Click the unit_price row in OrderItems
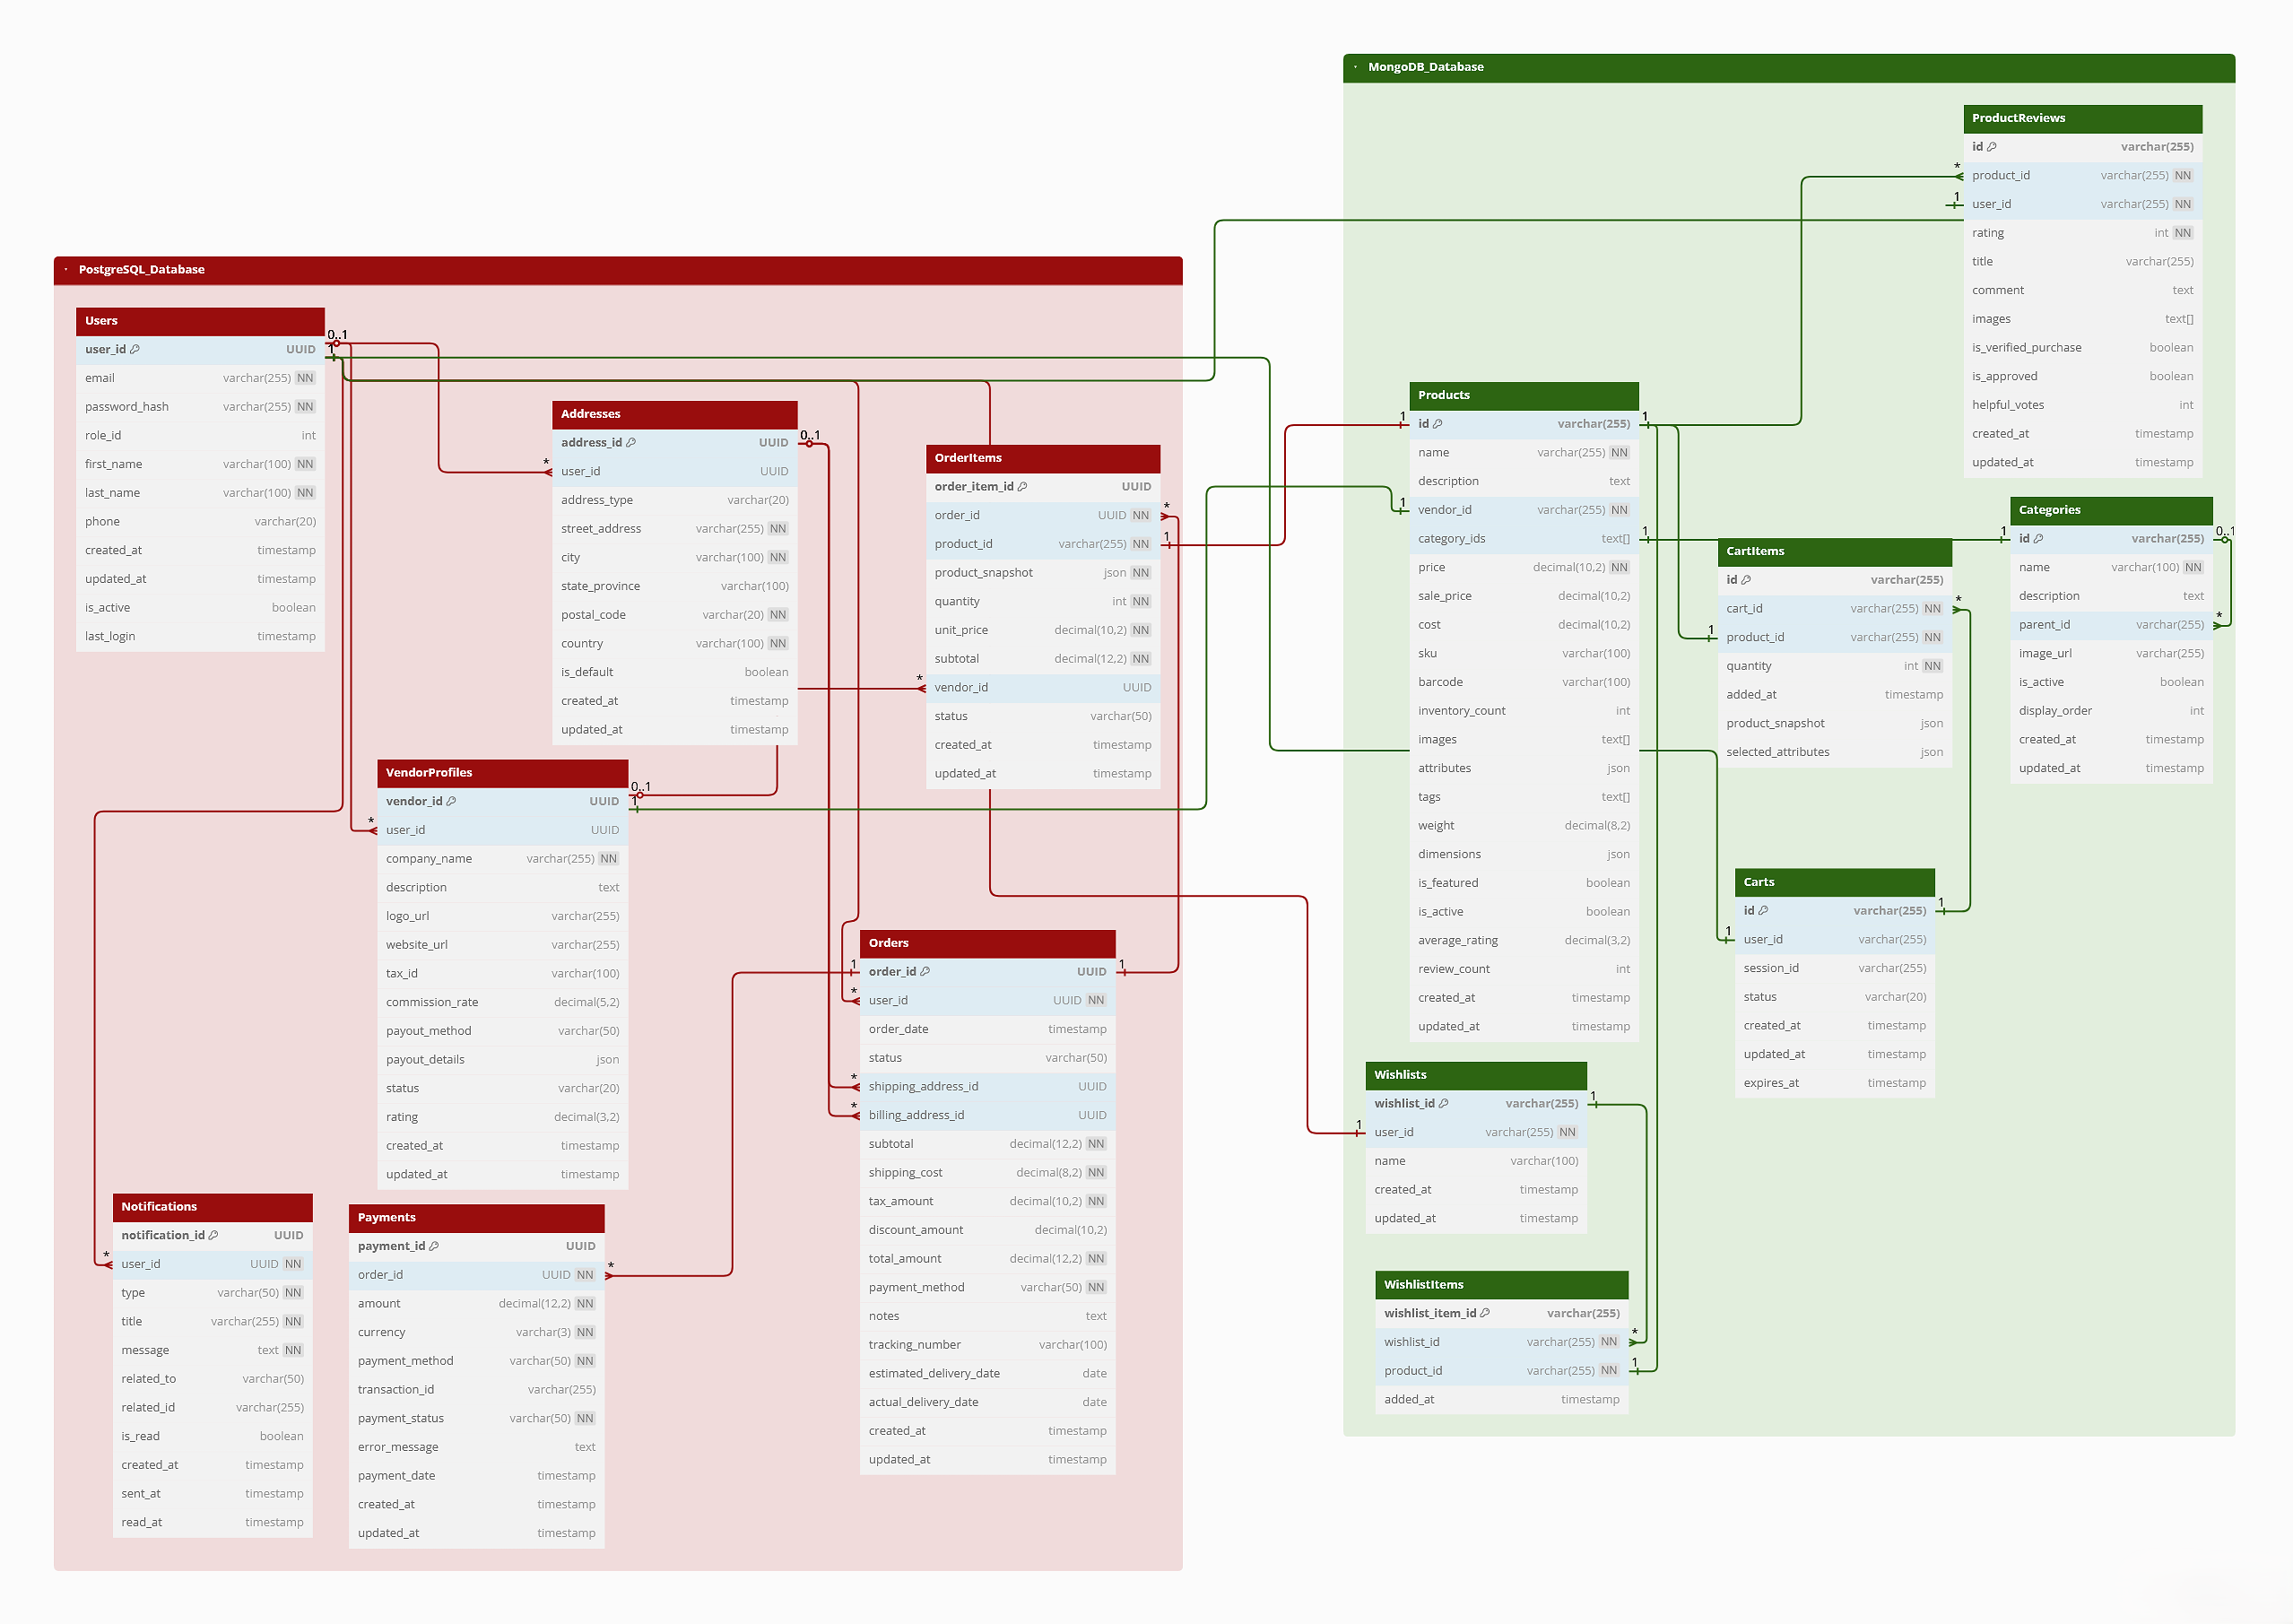The height and width of the screenshot is (1624, 2293). click(x=1043, y=630)
